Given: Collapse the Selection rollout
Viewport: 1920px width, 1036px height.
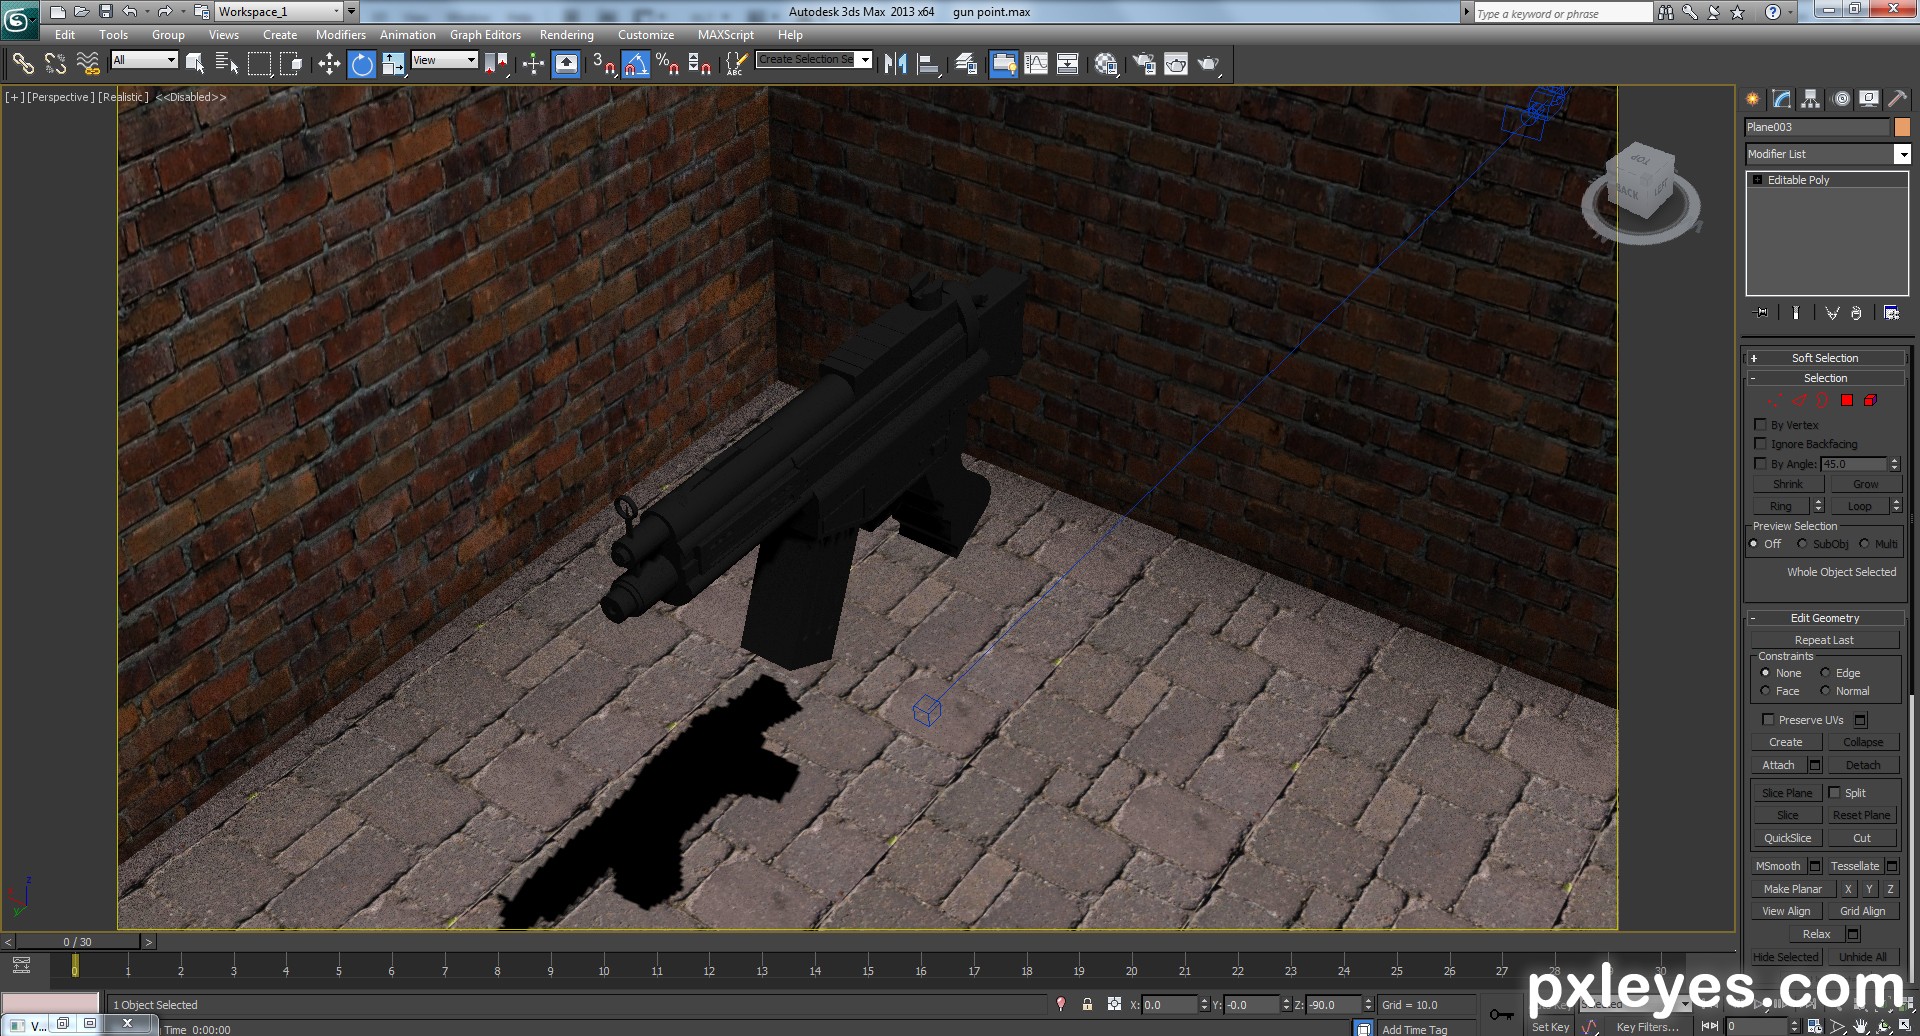Looking at the screenshot, I should pyautogui.click(x=1825, y=378).
